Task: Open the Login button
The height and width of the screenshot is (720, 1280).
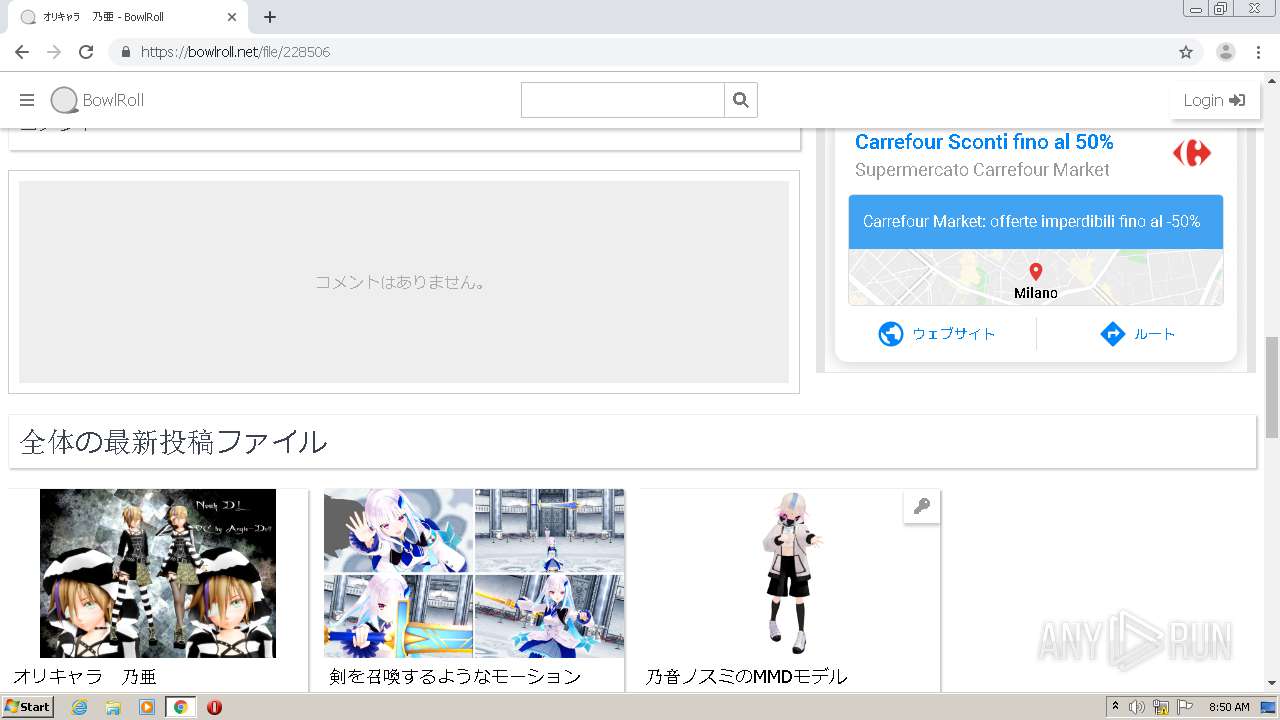Action: (x=1214, y=100)
